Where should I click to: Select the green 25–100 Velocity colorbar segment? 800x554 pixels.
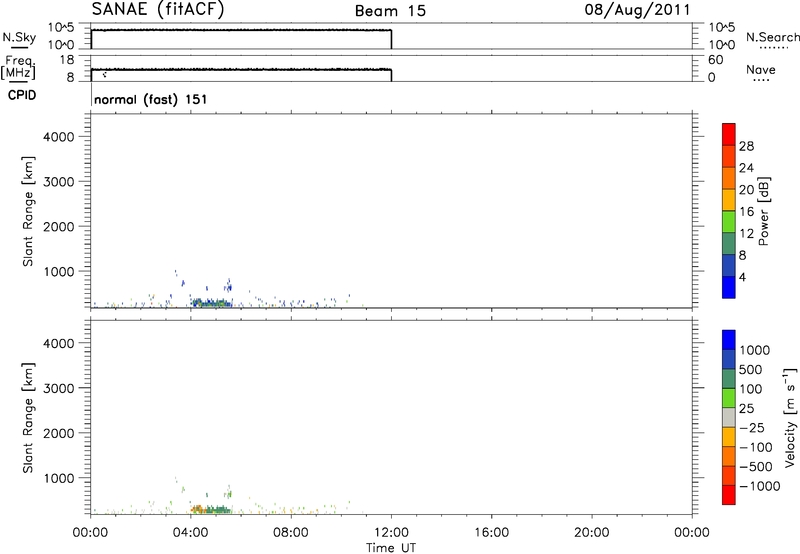point(729,398)
